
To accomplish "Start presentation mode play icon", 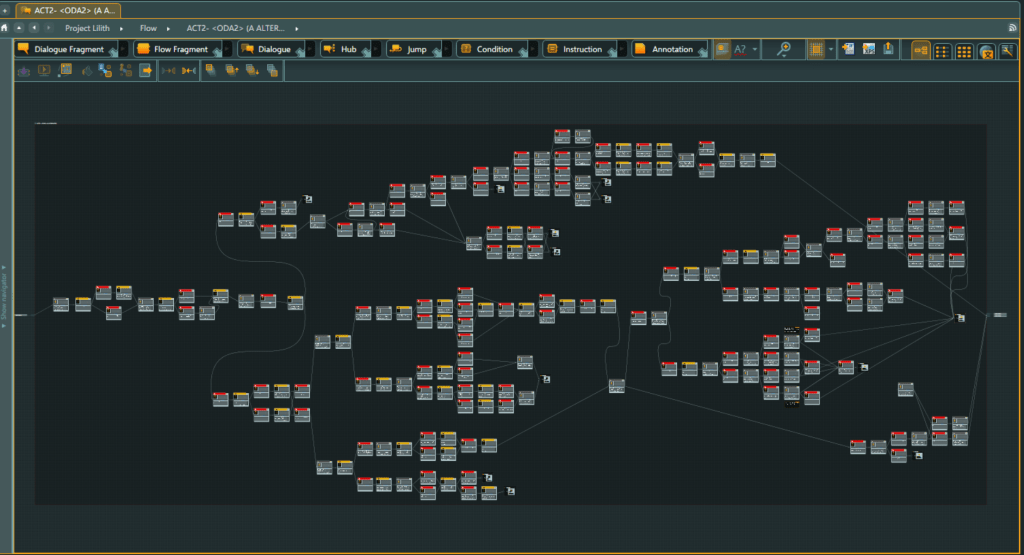I will 44,70.
